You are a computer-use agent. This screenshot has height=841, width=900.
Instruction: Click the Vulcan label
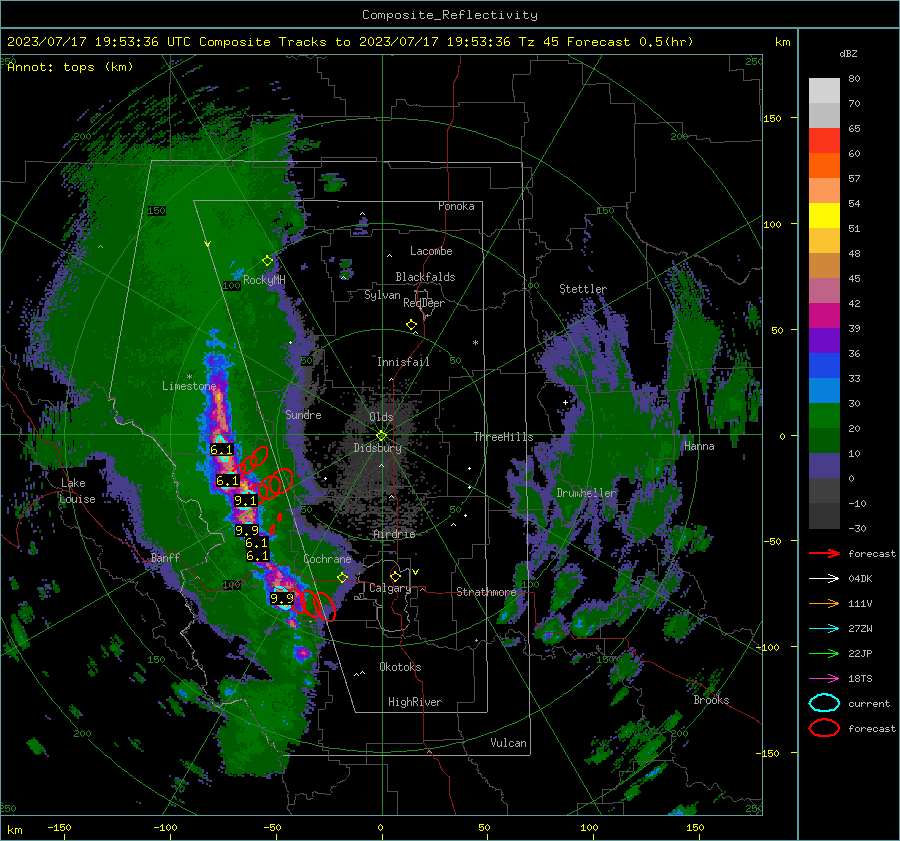(x=508, y=743)
